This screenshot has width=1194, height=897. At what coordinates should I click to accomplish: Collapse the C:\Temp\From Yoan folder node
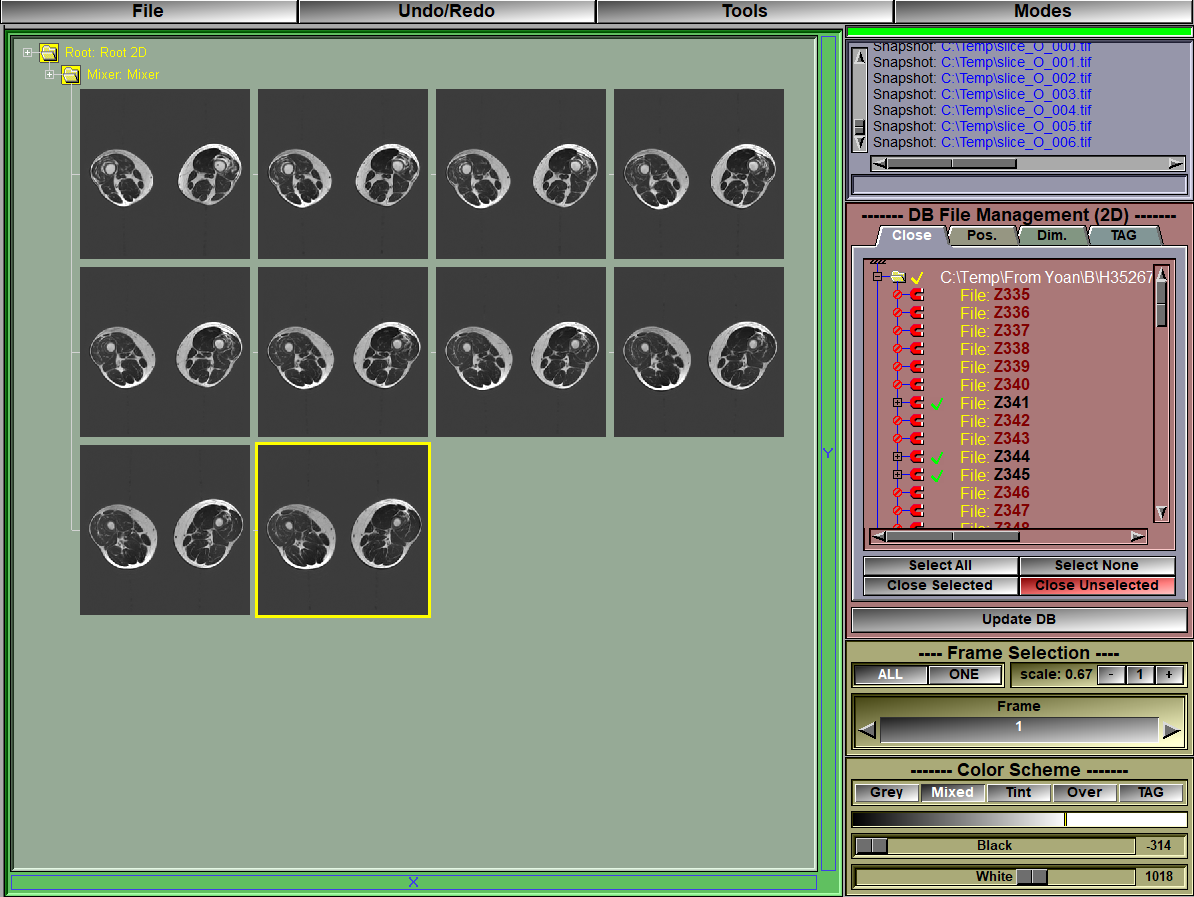877,277
